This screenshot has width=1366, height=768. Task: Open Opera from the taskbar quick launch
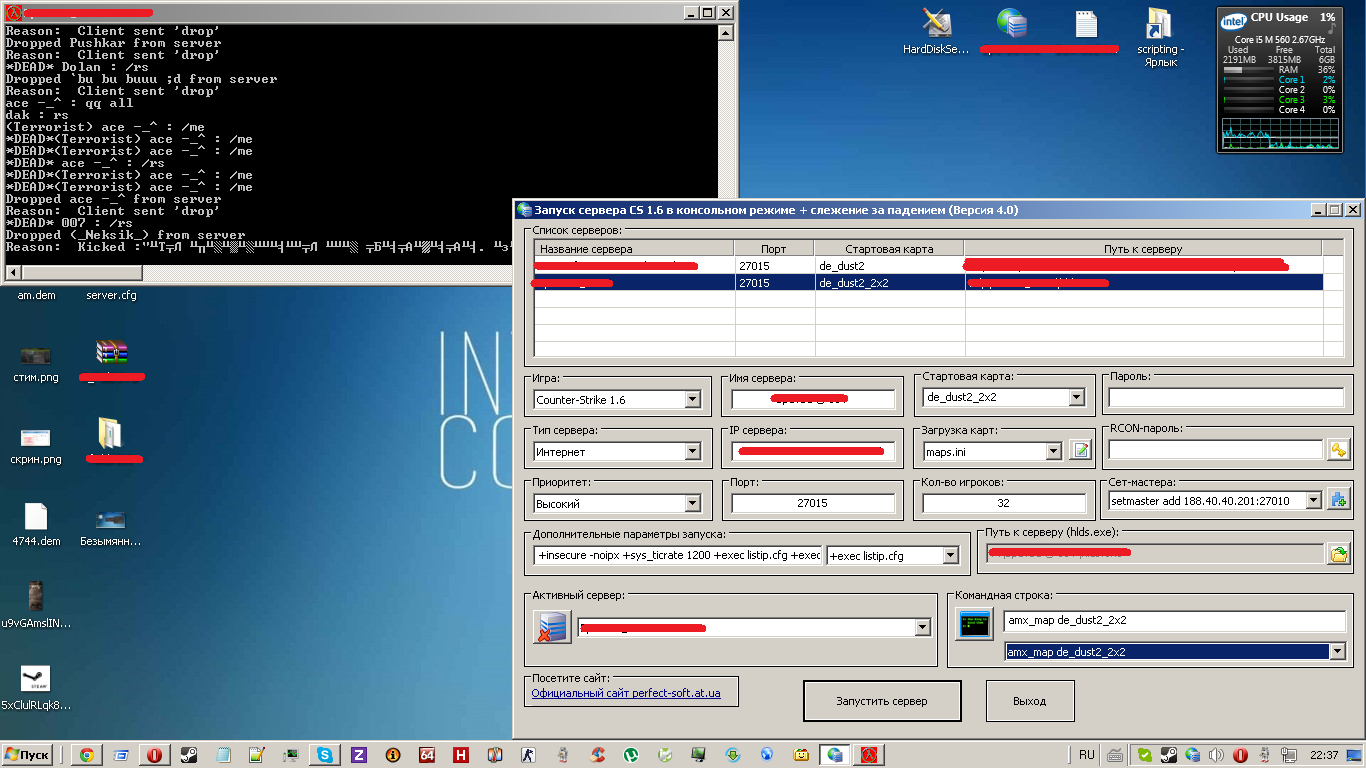[x=154, y=755]
